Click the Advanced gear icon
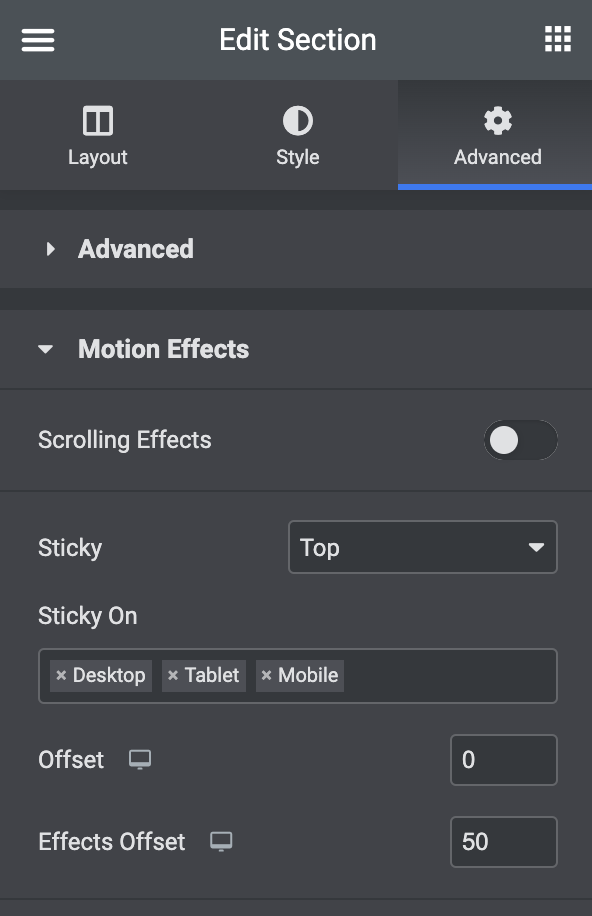 click(498, 121)
